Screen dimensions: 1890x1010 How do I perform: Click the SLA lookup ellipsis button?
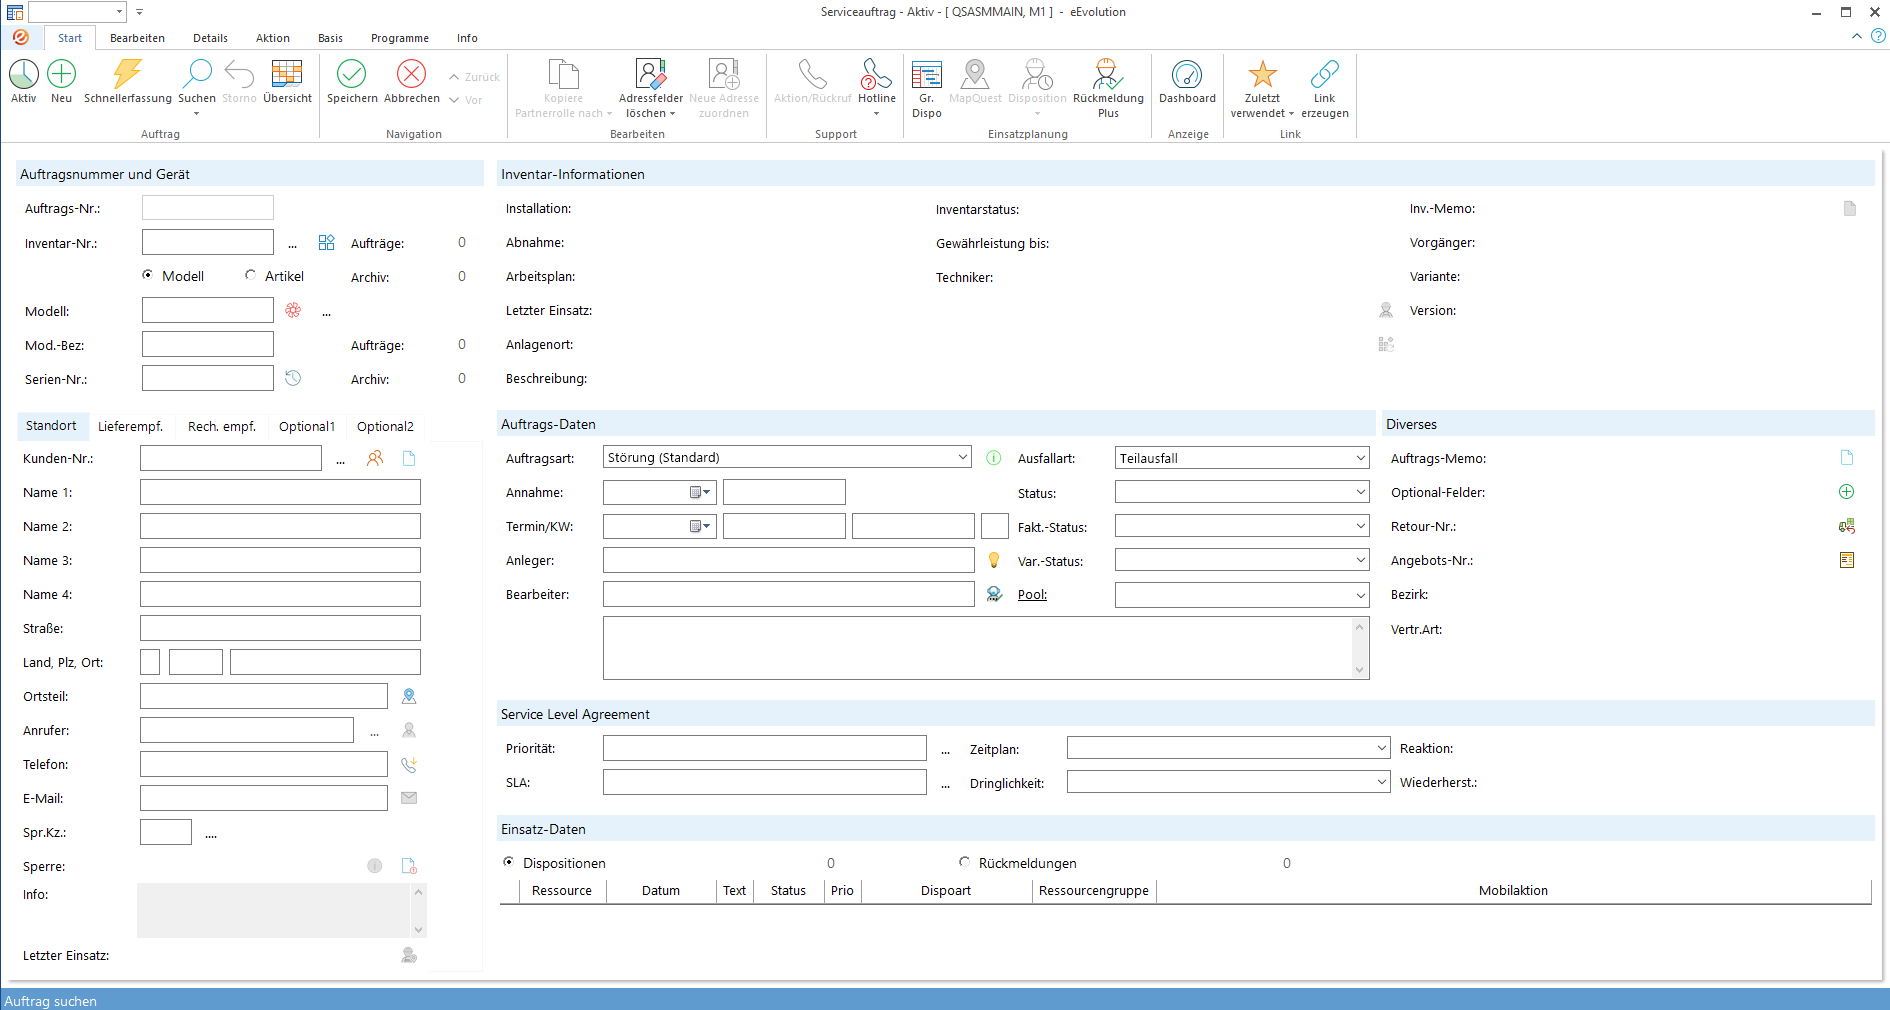[945, 784]
